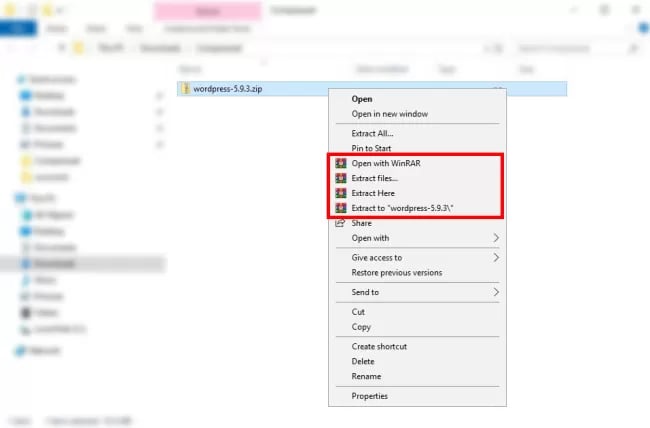
Task: Click the Share icon in context menu
Action: (x=340, y=223)
